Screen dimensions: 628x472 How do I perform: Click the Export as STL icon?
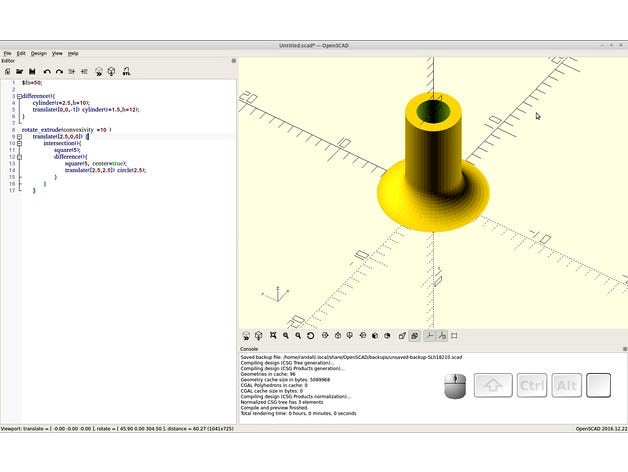pyautogui.click(x=126, y=72)
